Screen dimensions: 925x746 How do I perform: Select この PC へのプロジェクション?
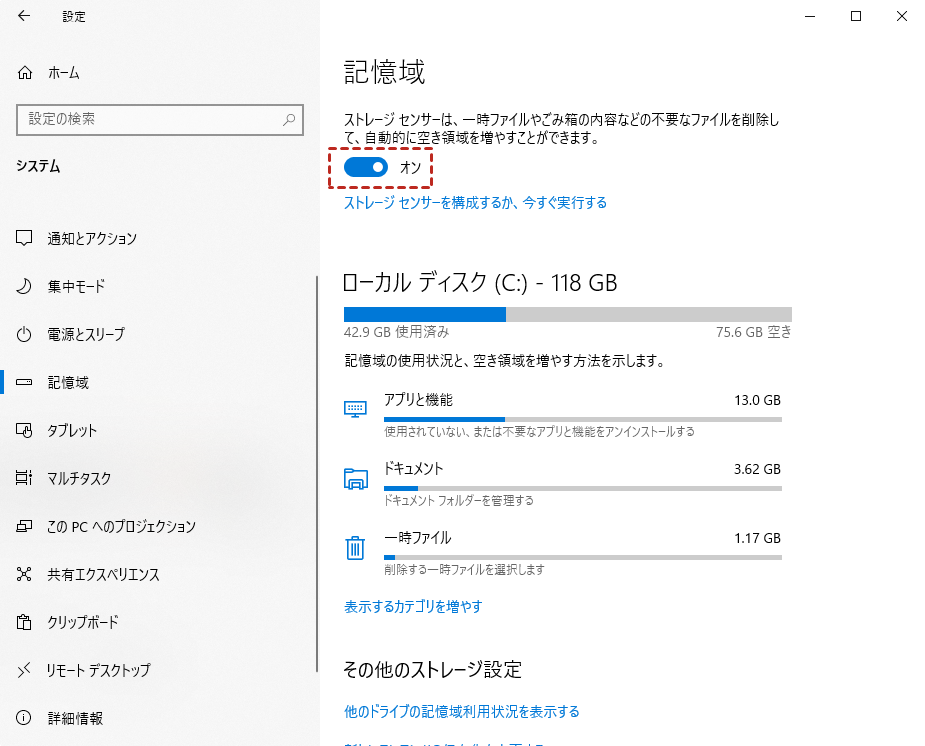pyautogui.click(x=122, y=526)
